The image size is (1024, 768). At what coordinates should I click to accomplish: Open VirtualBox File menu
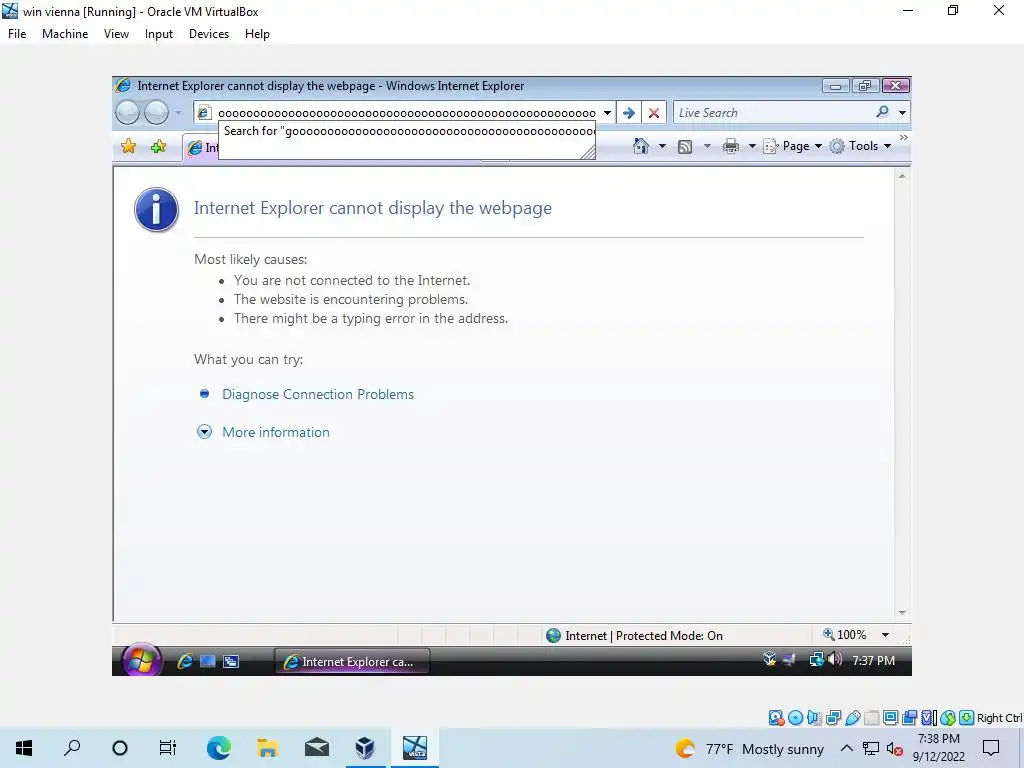(x=17, y=34)
